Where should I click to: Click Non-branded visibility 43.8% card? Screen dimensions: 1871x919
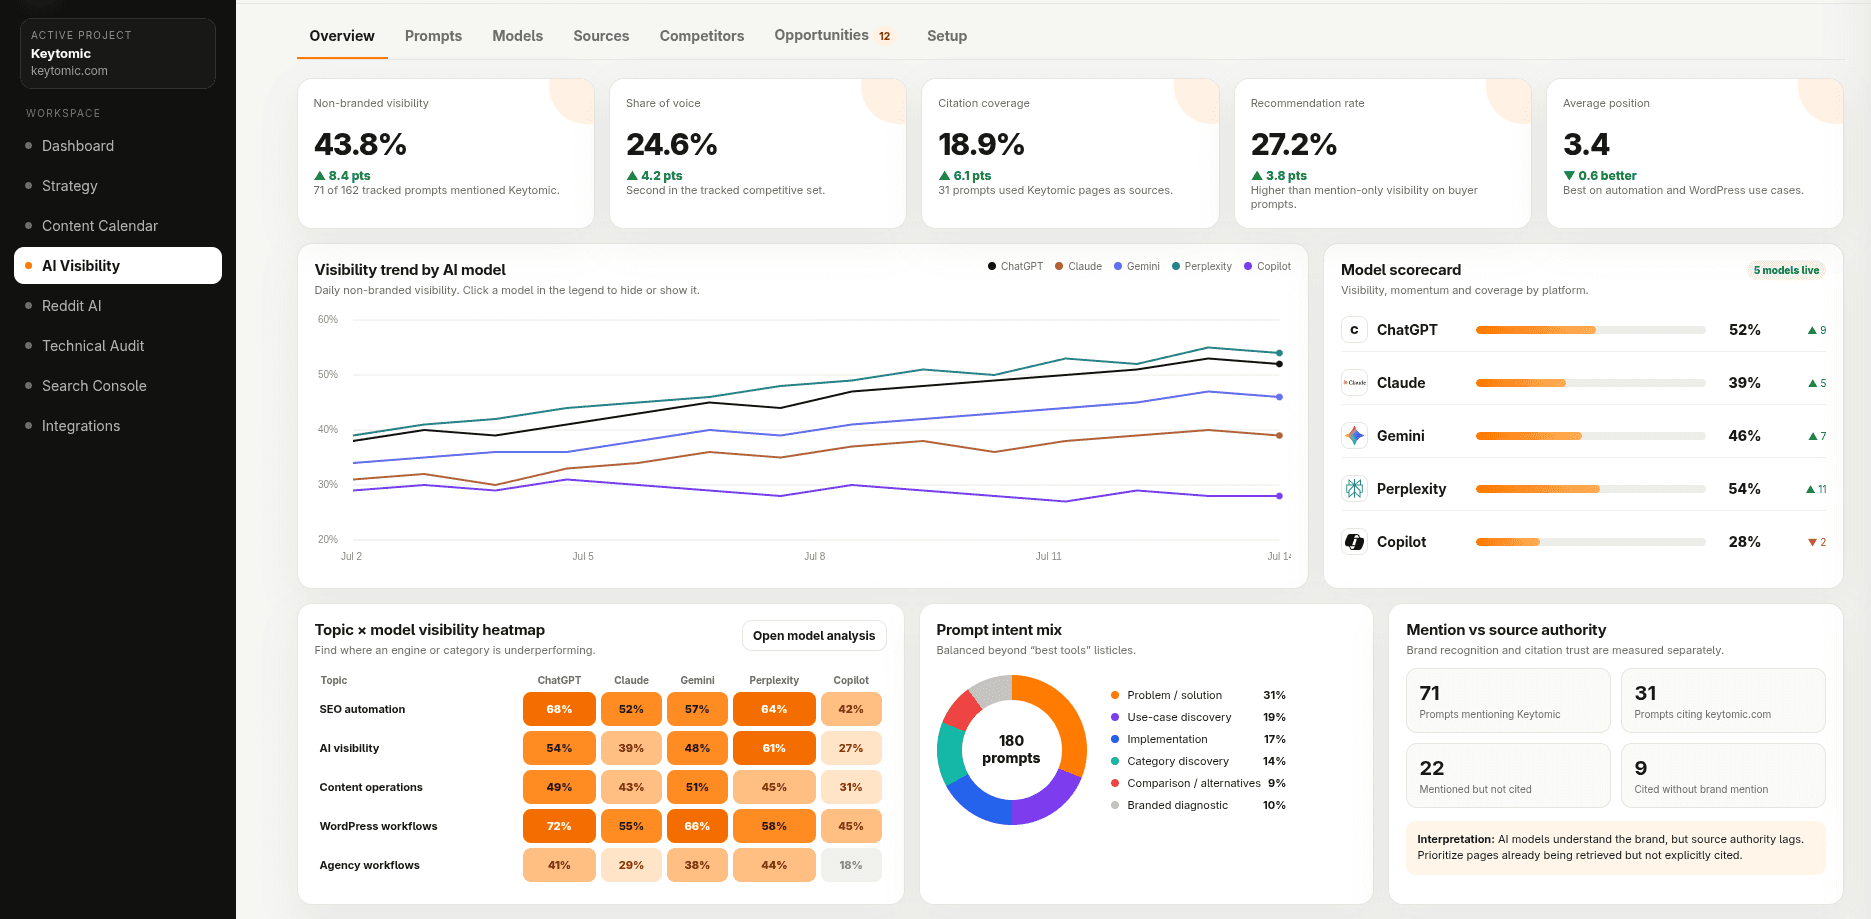click(446, 153)
